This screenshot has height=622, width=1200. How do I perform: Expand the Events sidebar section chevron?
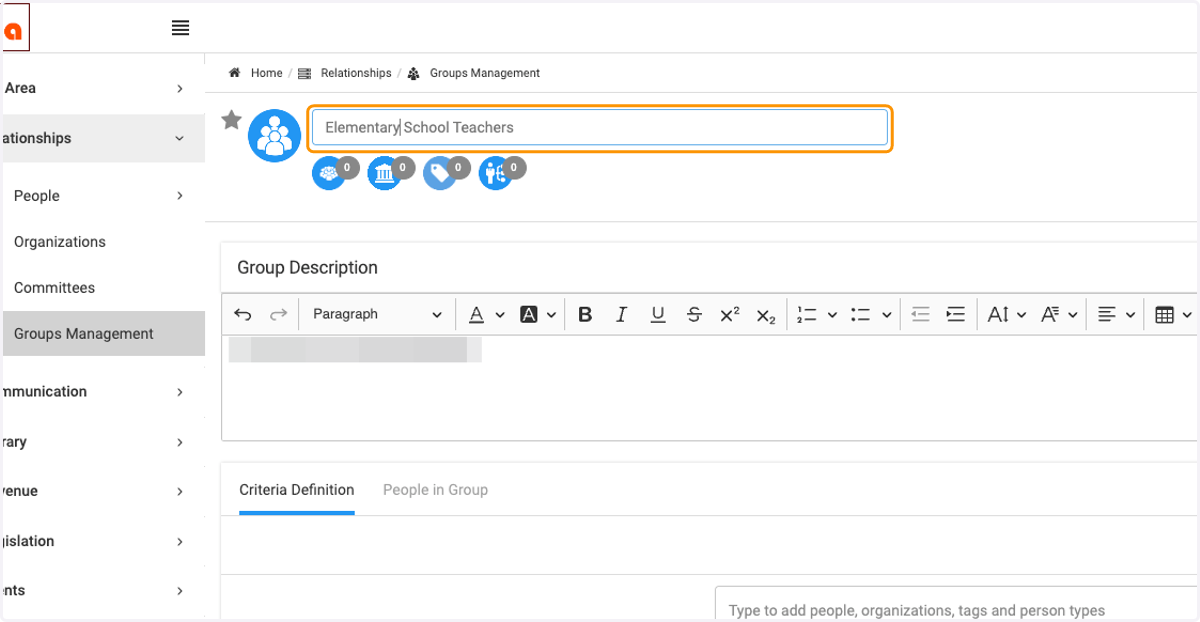180,591
